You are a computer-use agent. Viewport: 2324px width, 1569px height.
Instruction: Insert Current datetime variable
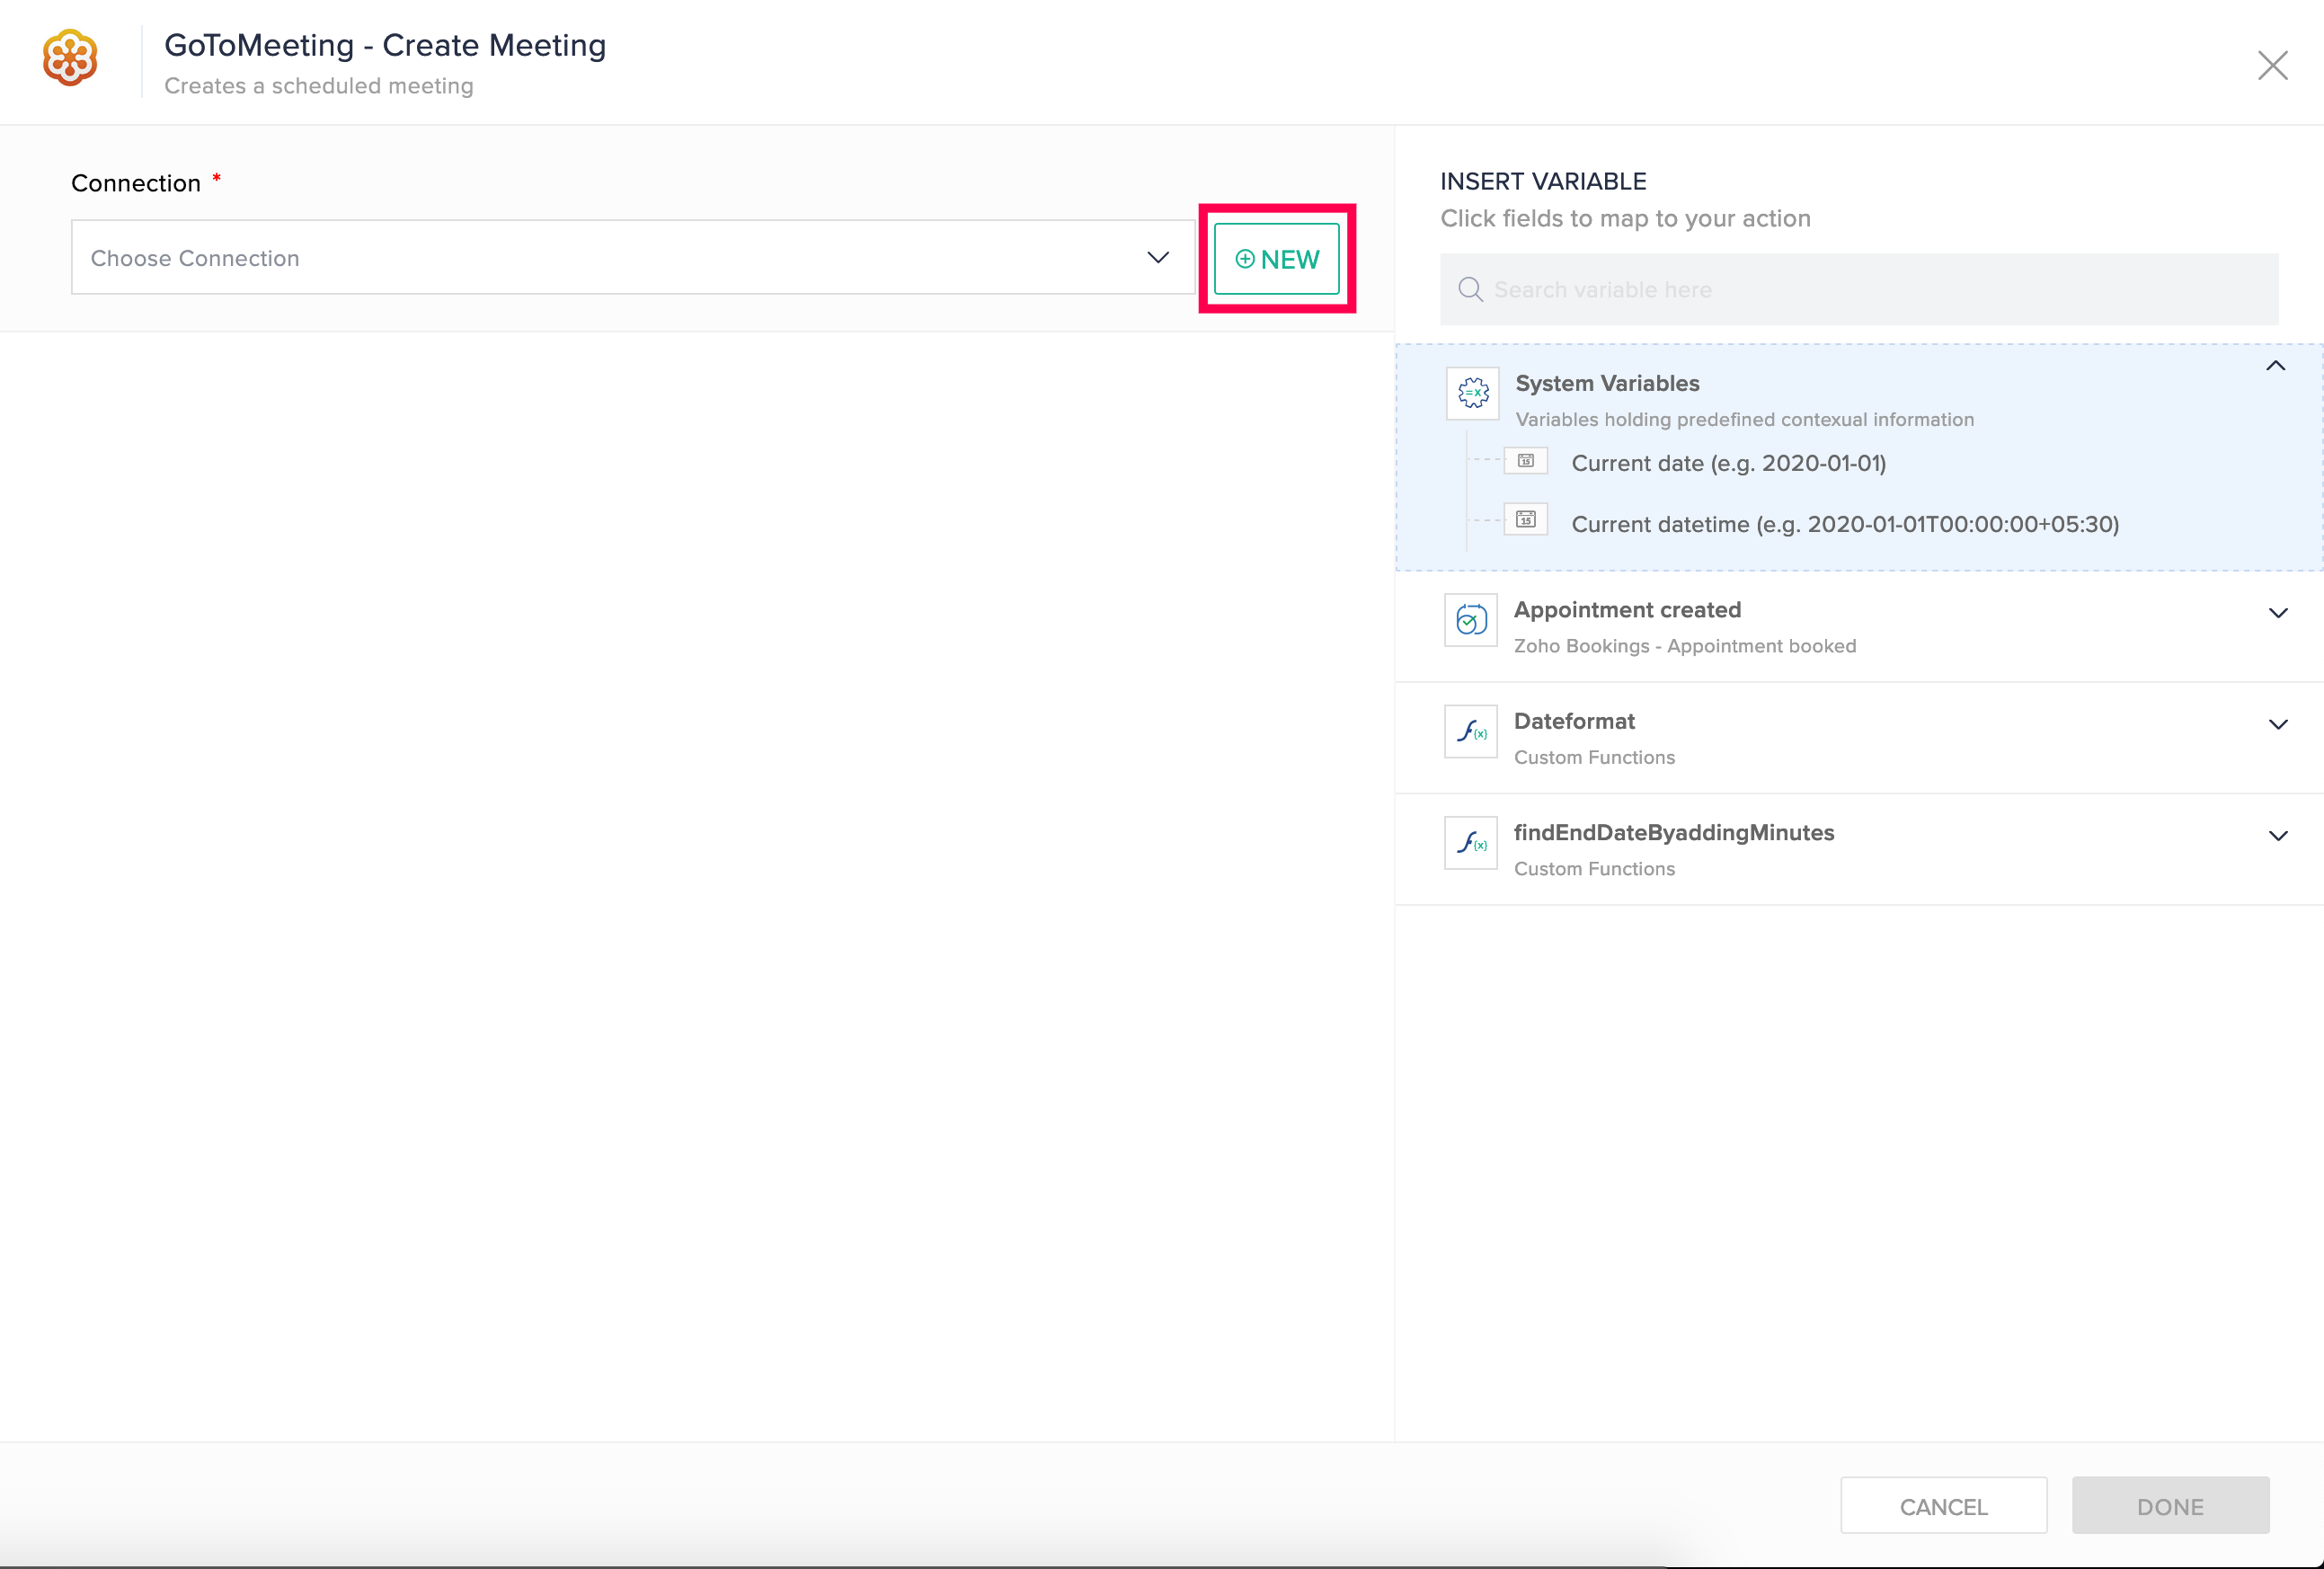[1844, 525]
